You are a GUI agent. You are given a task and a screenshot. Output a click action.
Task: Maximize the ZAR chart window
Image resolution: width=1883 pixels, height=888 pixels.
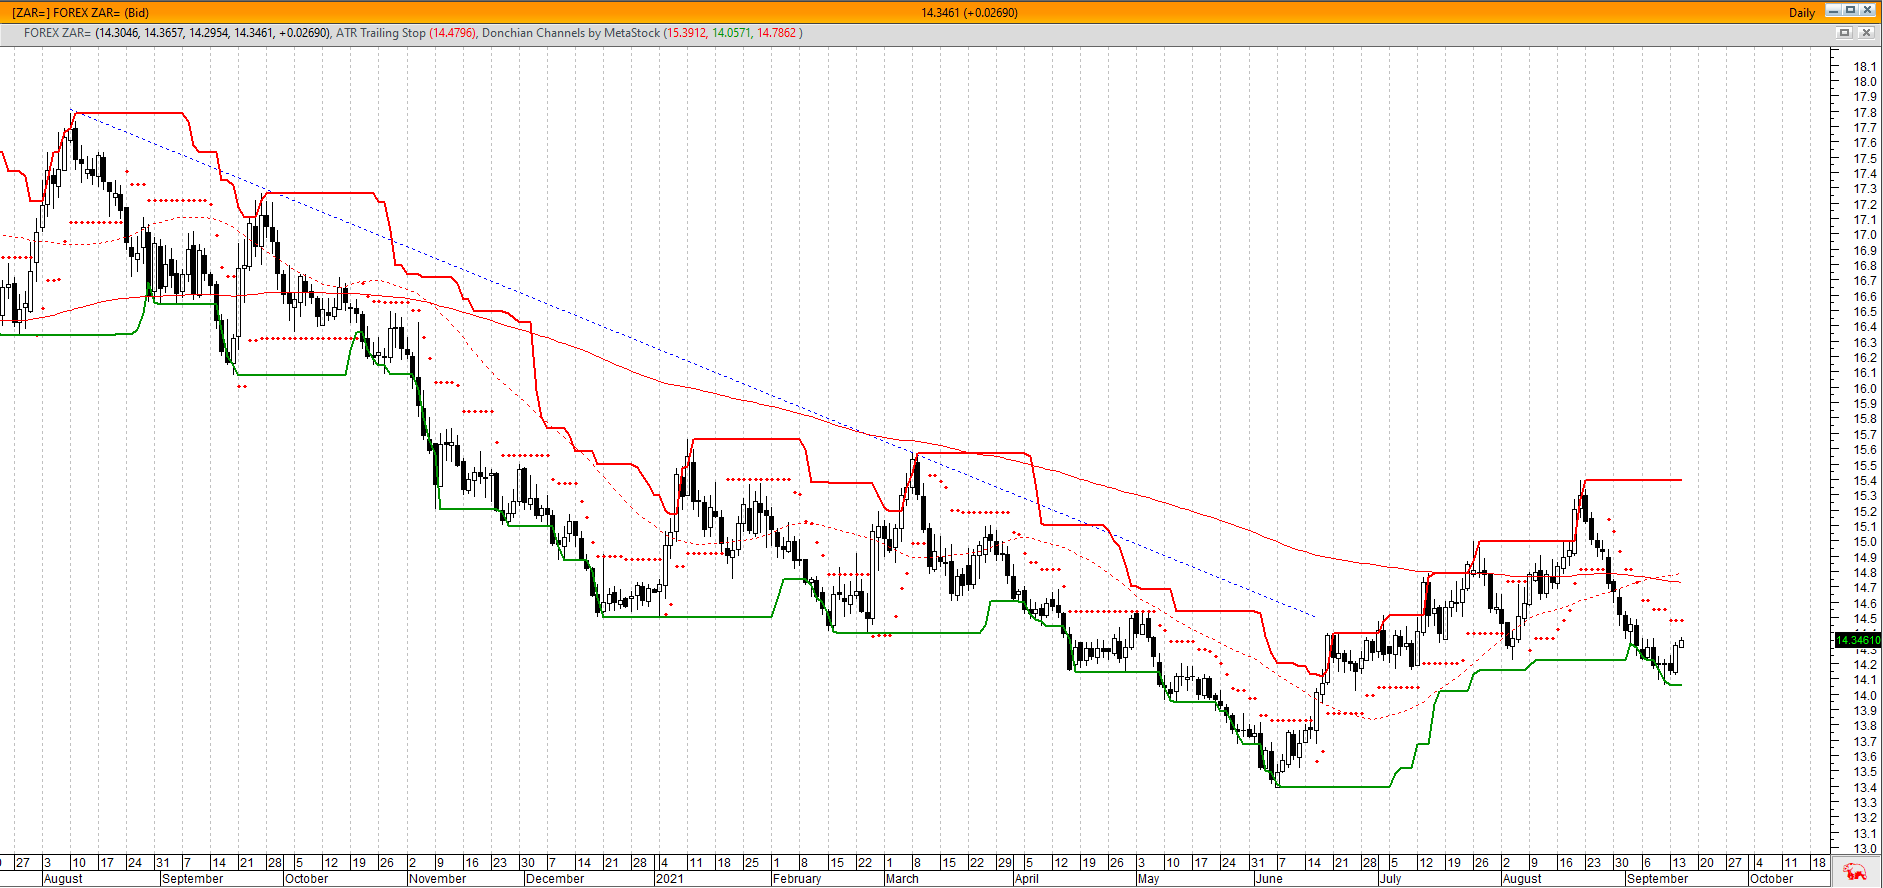[1850, 11]
